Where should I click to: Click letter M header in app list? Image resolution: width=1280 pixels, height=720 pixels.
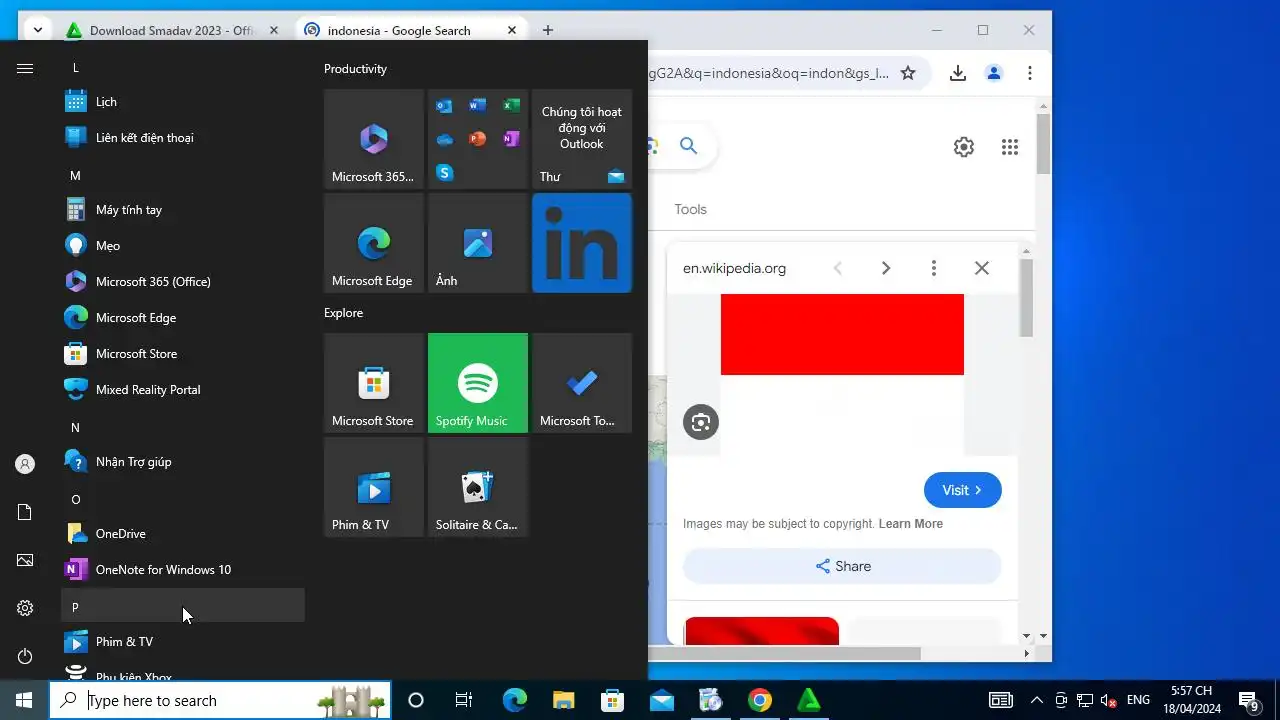pyautogui.click(x=183, y=175)
